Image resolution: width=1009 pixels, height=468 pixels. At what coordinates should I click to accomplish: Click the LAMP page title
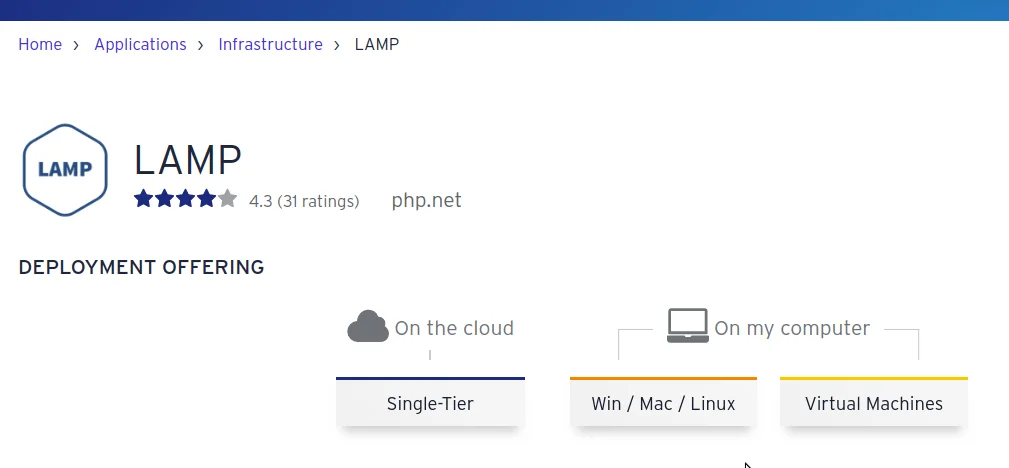pyautogui.click(x=188, y=160)
